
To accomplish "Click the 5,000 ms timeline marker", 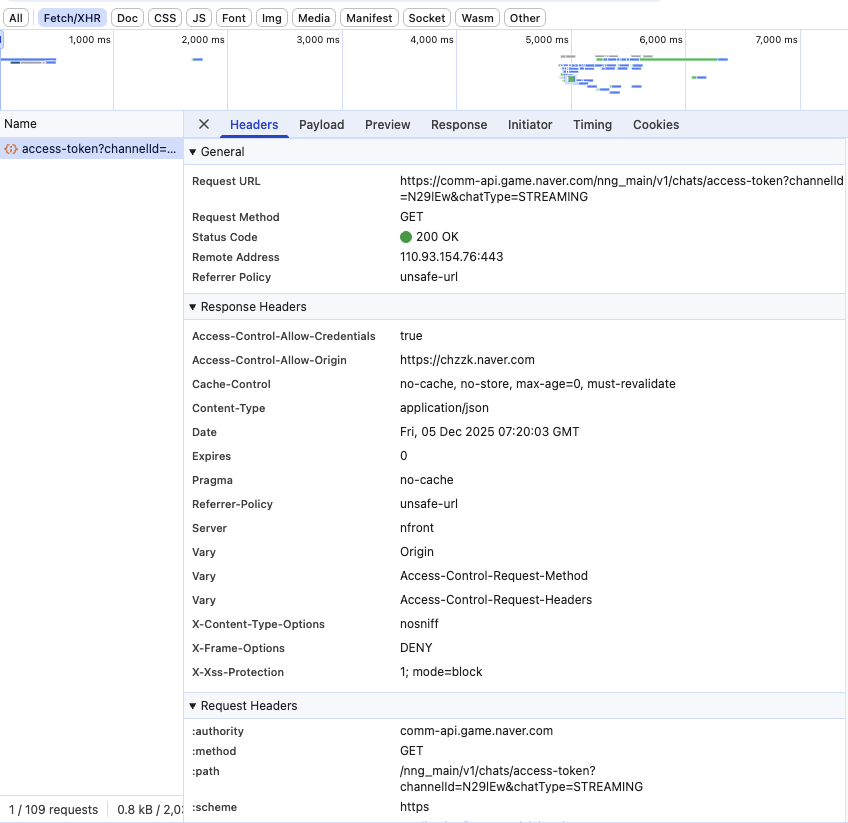I will (x=547, y=39).
